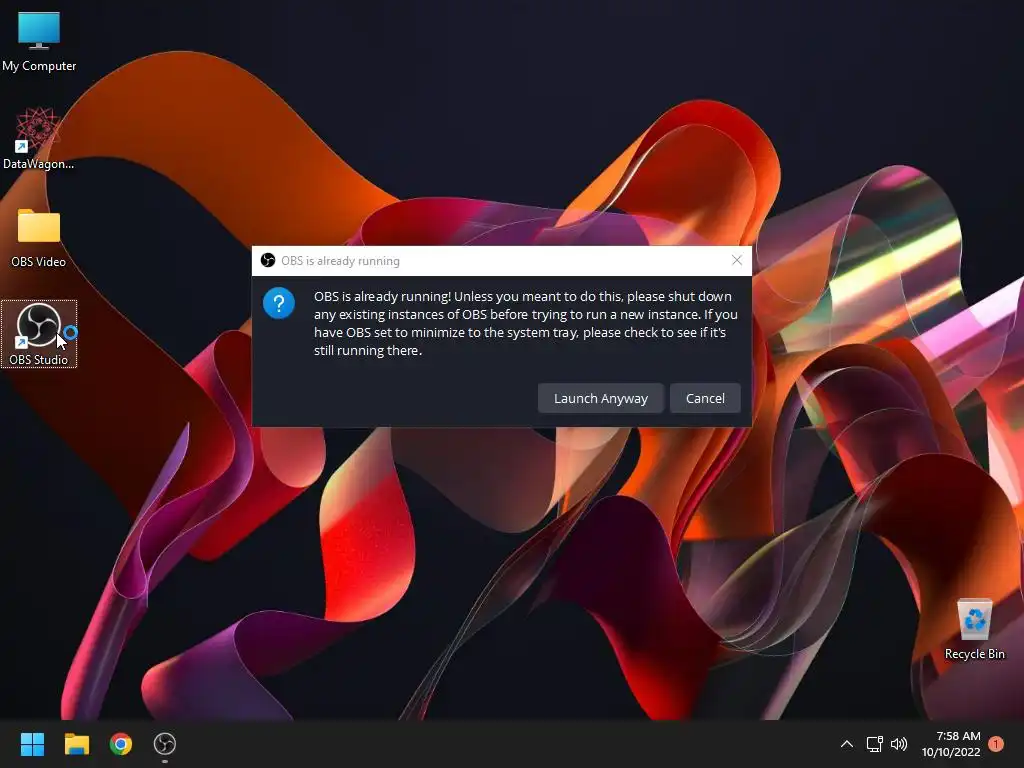The width and height of the screenshot is (1024, 768).
Task: Click the dialog message text about existing instances
Action: coord(526,323)
